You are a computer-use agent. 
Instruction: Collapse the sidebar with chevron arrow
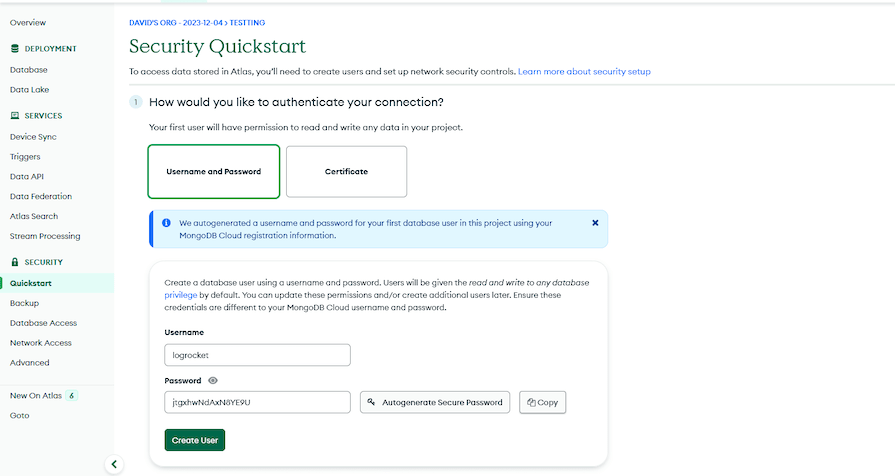click(x=114, y=464)
